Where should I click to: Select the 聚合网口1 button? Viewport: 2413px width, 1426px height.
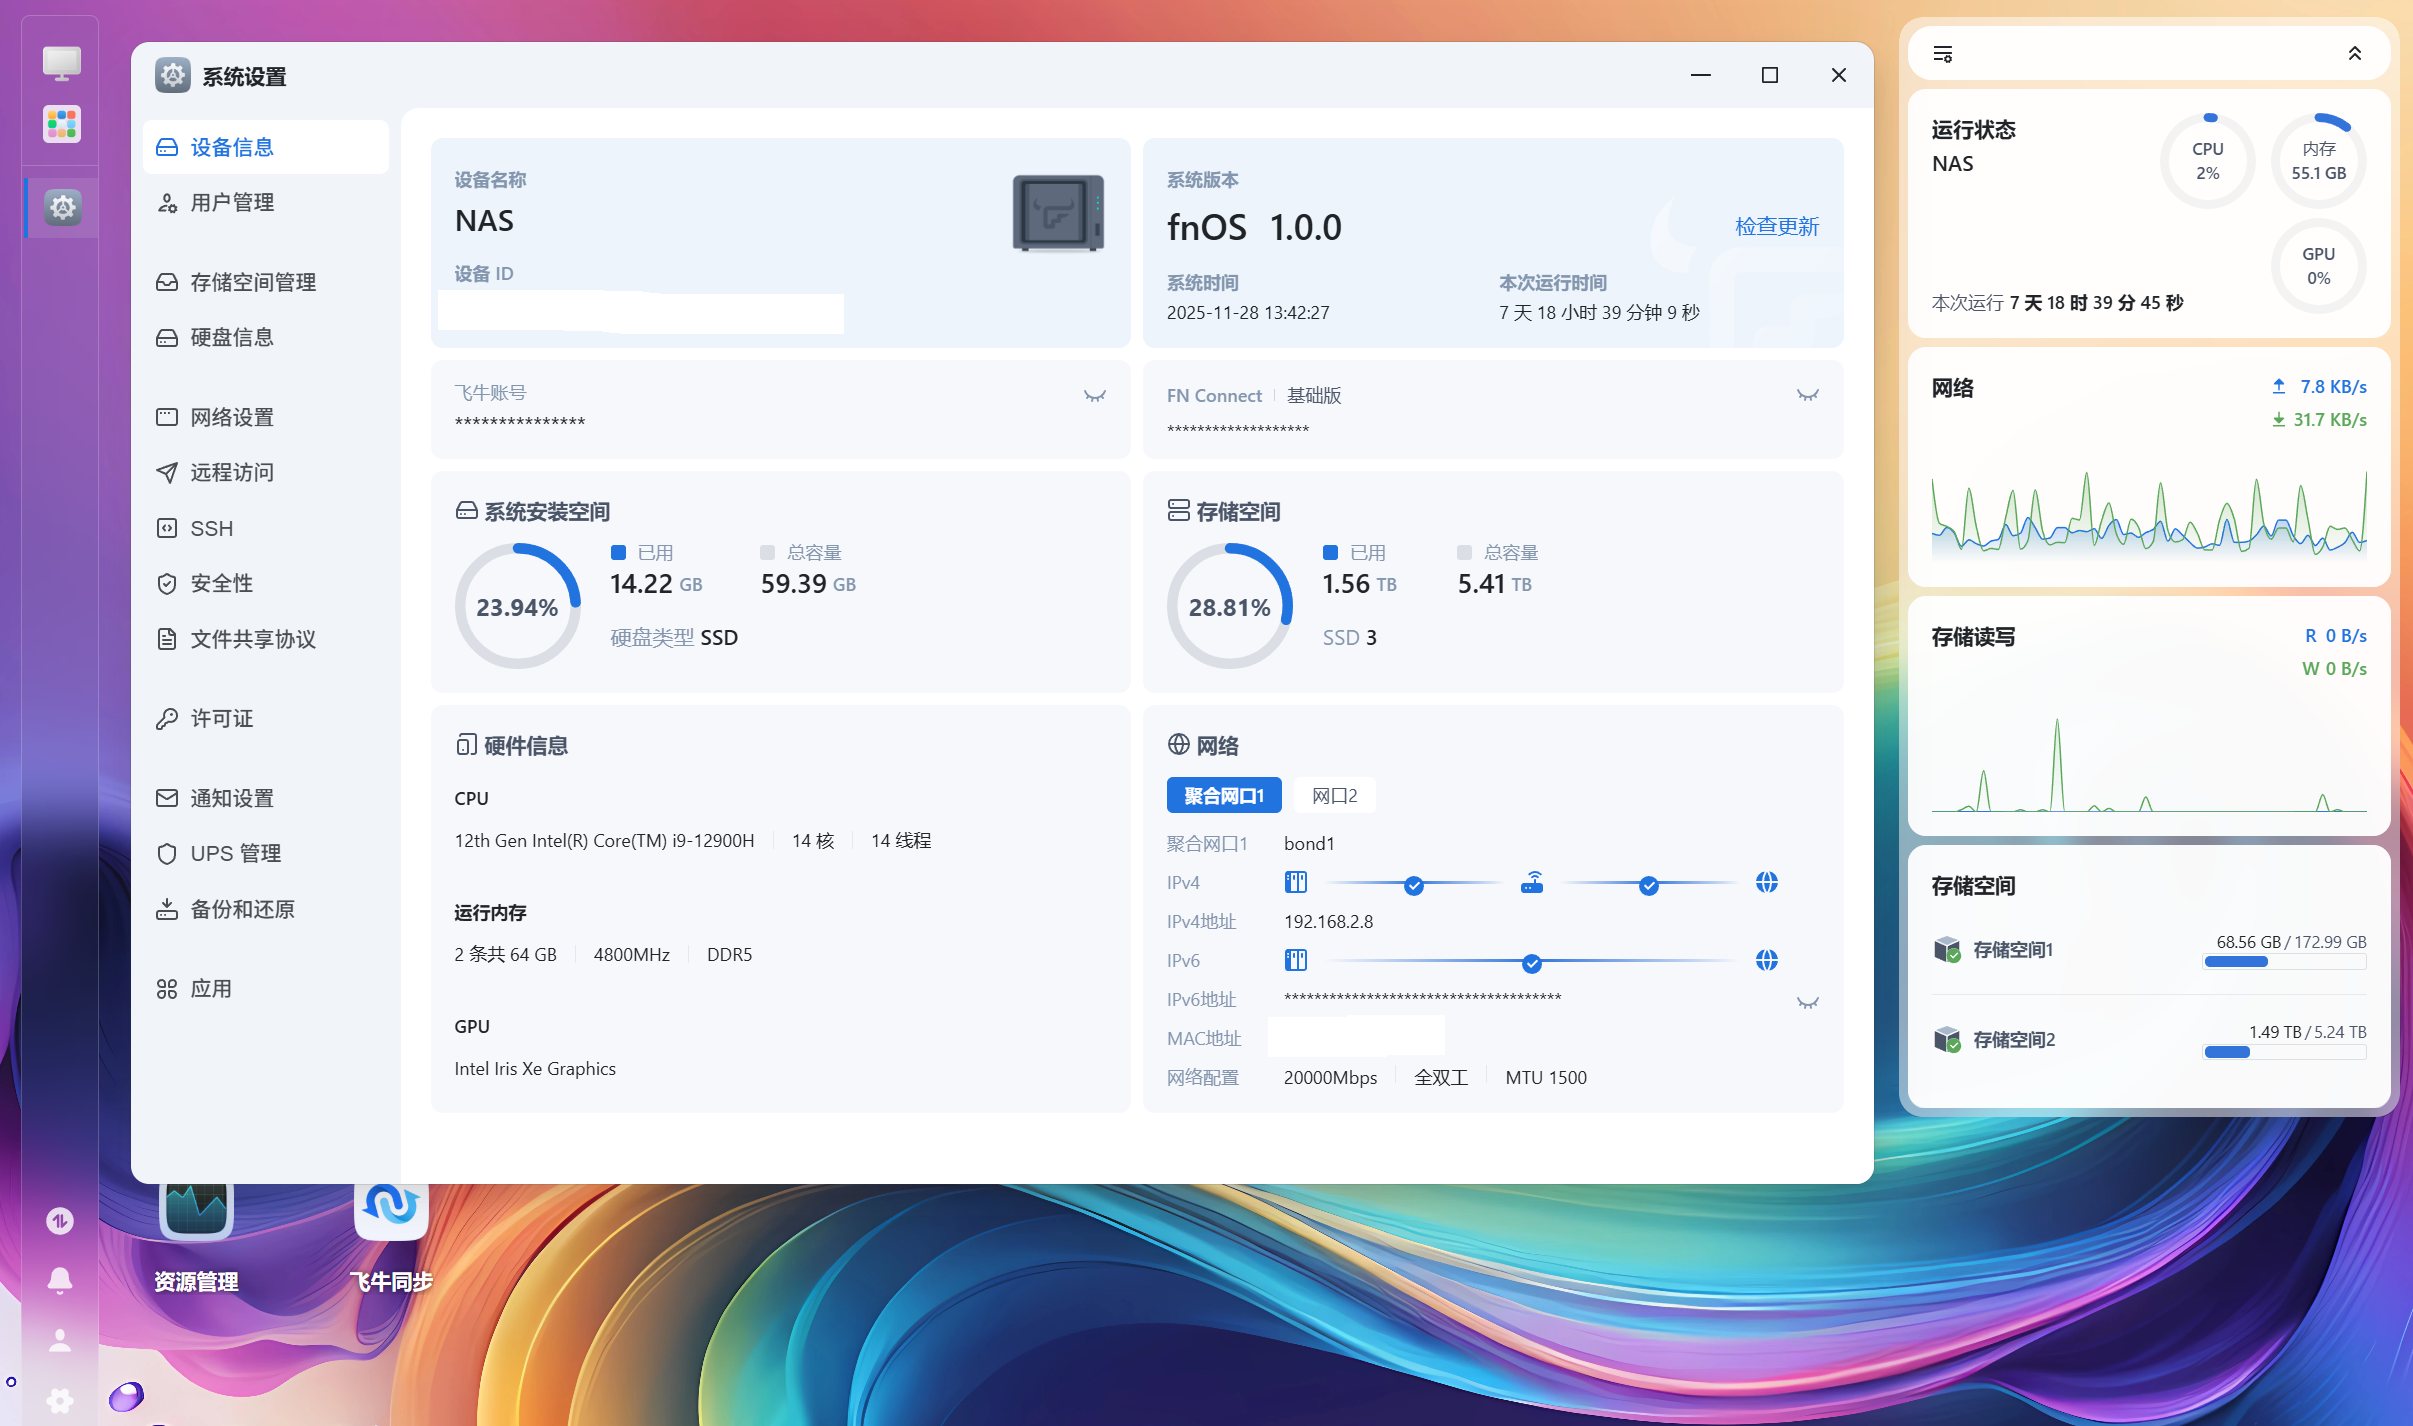coord(1223,796)
